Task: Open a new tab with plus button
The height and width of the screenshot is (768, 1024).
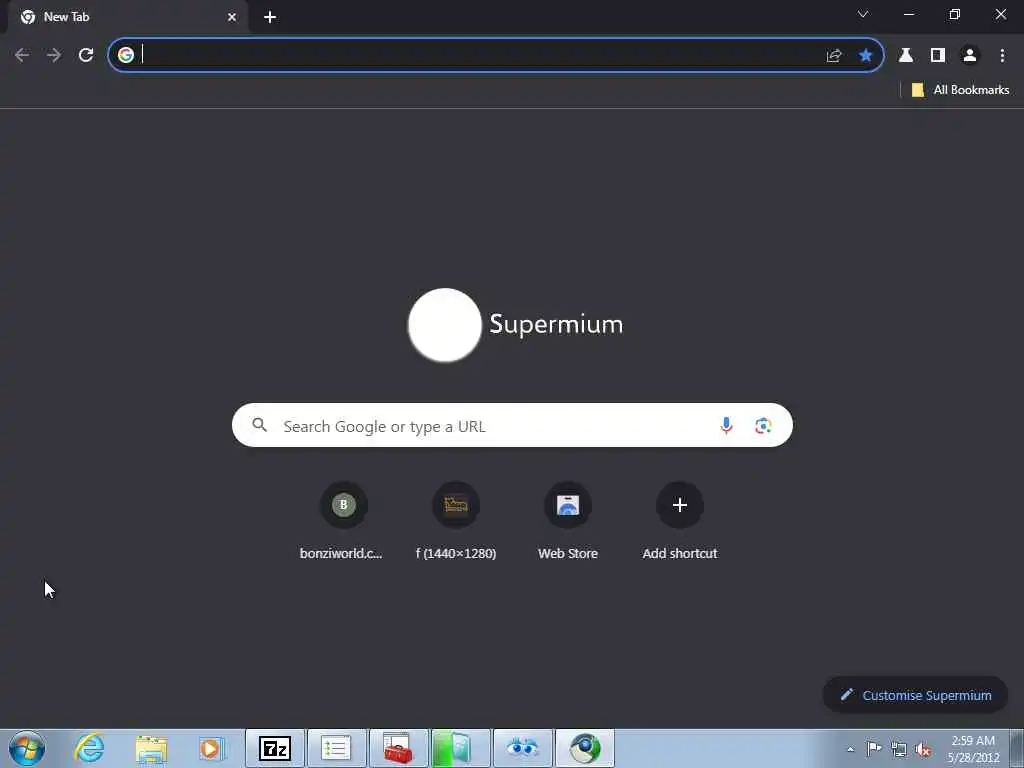Action: coord(270,17)
